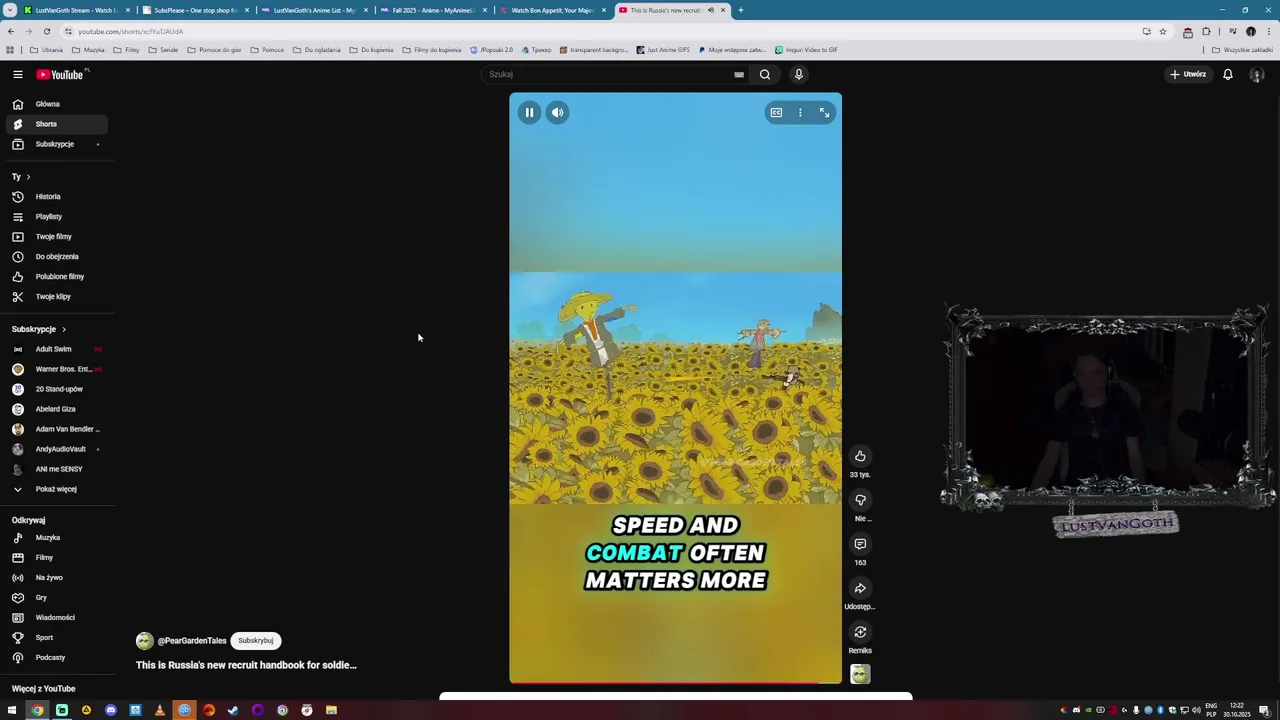Screen dimensions: 1280x720
Task: Open Polubione filmy playlist
Action: [56, 277]
